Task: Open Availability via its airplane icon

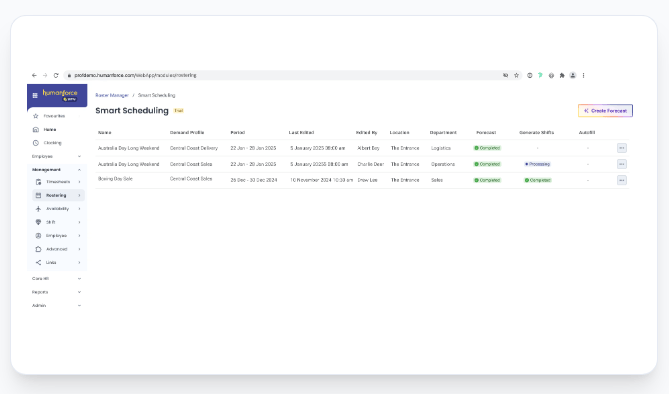Action: click(x=38, y=209)
